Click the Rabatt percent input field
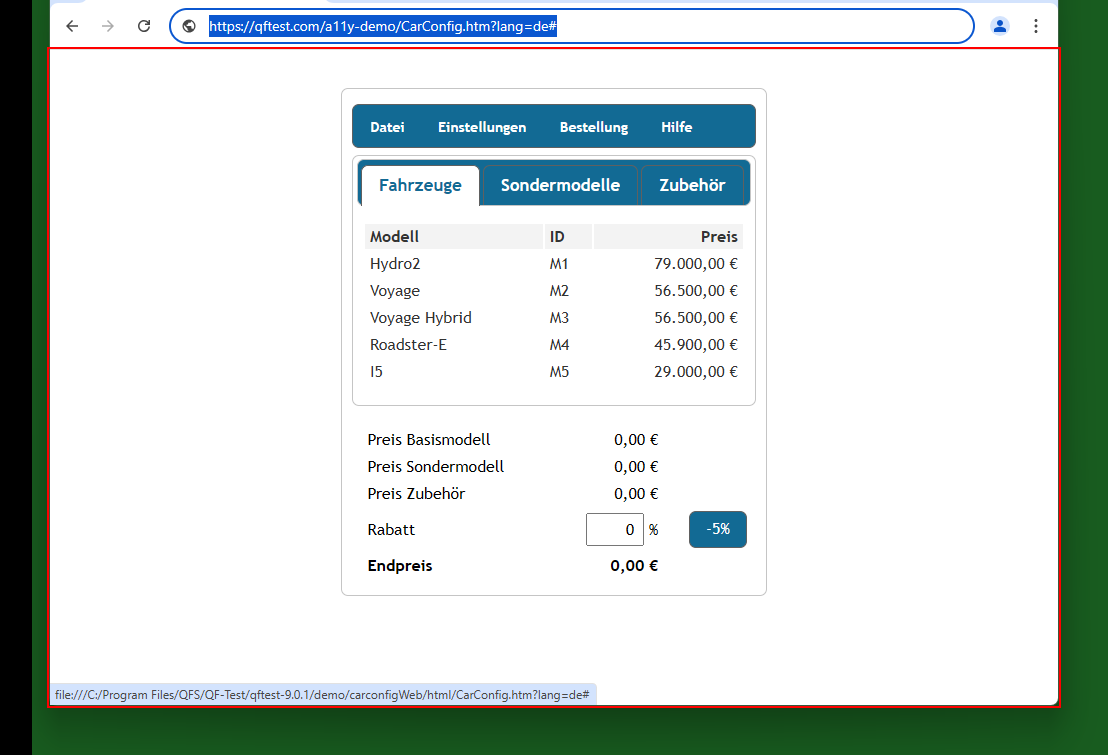Screen dimensions: 1108x755 [614, 529]
